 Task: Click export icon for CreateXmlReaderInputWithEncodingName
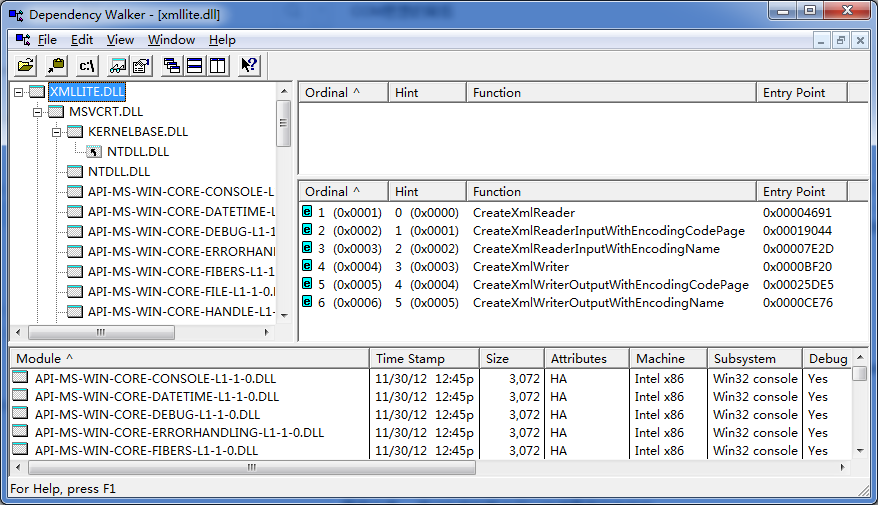tap(307, 247)
